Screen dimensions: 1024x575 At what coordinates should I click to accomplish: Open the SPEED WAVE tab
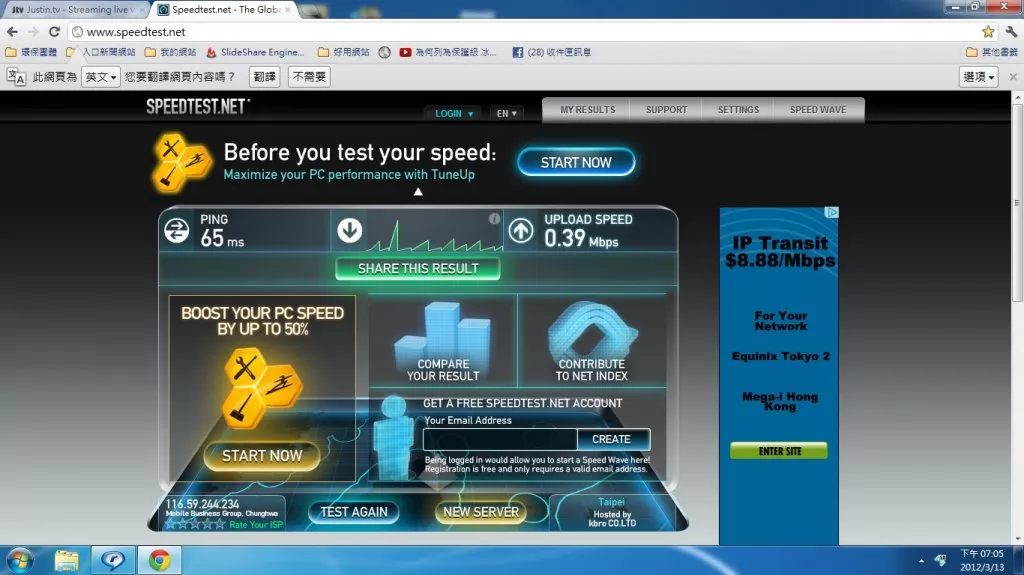pos(818,110)
